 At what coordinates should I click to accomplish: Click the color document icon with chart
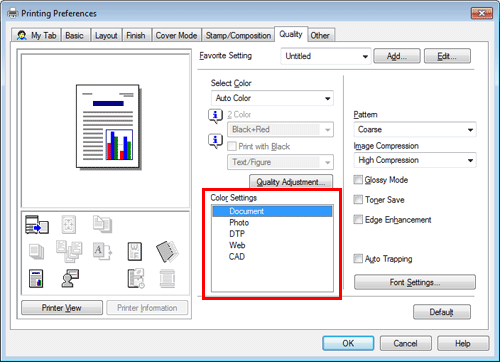[x=36, y=278]
